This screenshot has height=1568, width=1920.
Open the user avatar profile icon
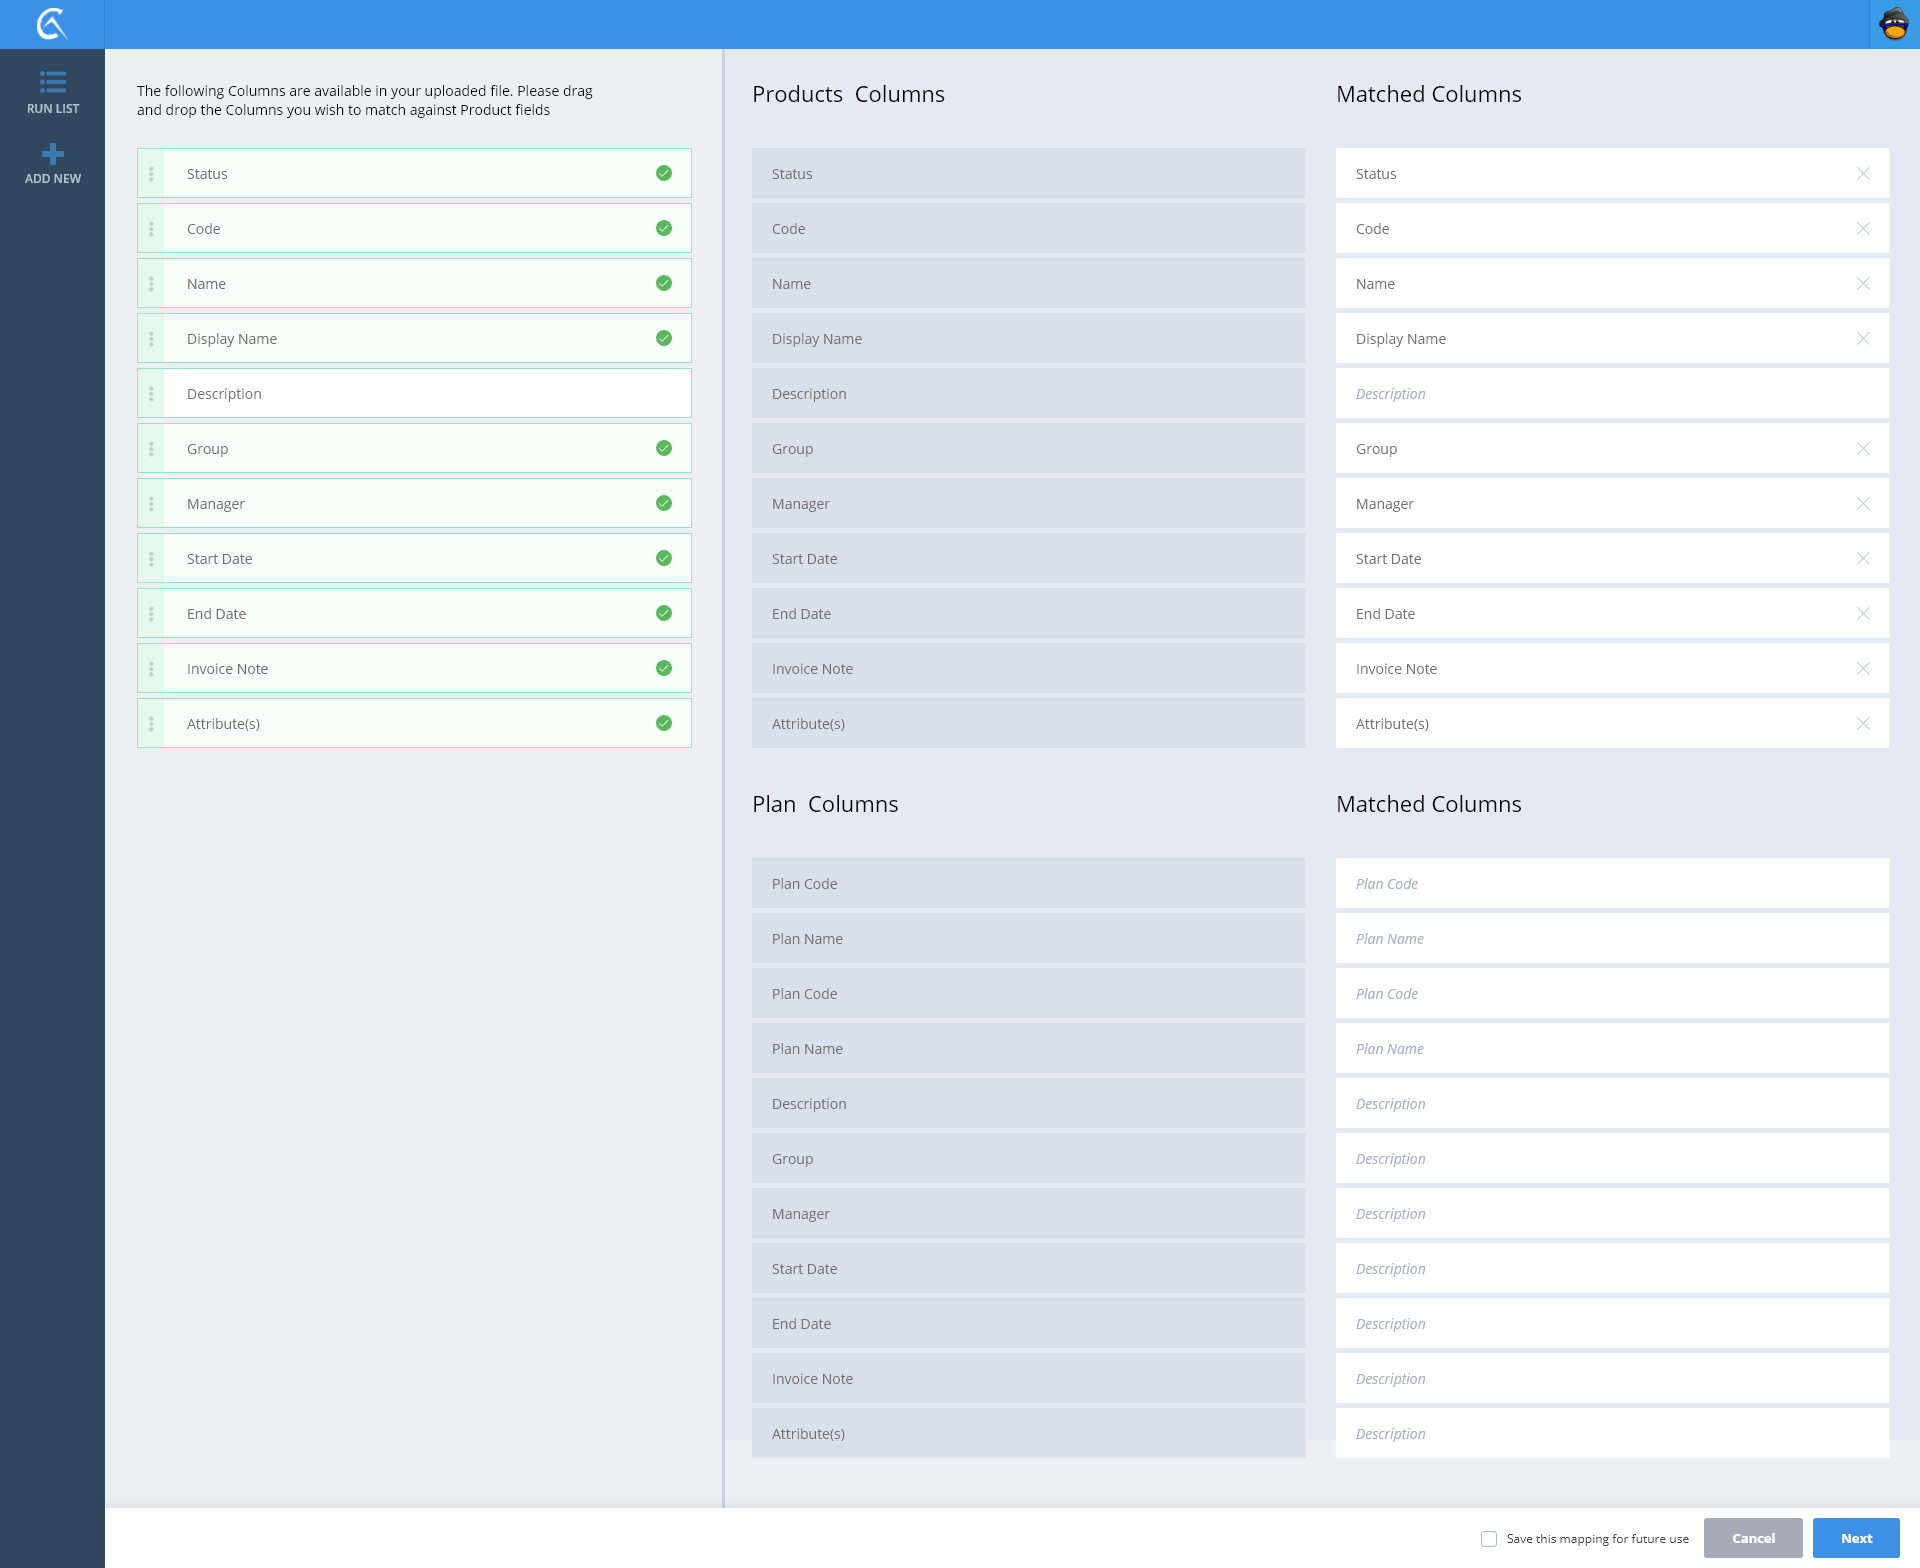[x=1894, y=24]
